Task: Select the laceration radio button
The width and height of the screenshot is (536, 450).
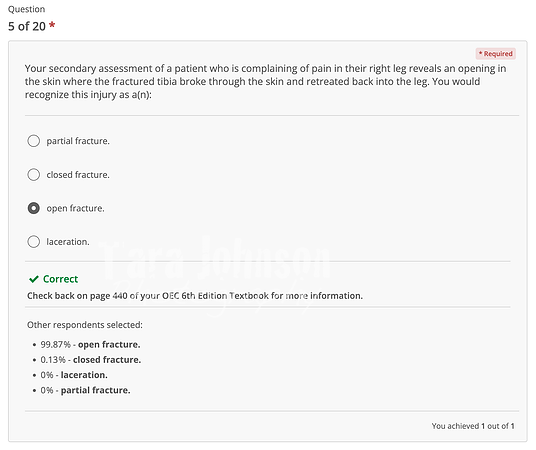Action: tap(34, 241)
